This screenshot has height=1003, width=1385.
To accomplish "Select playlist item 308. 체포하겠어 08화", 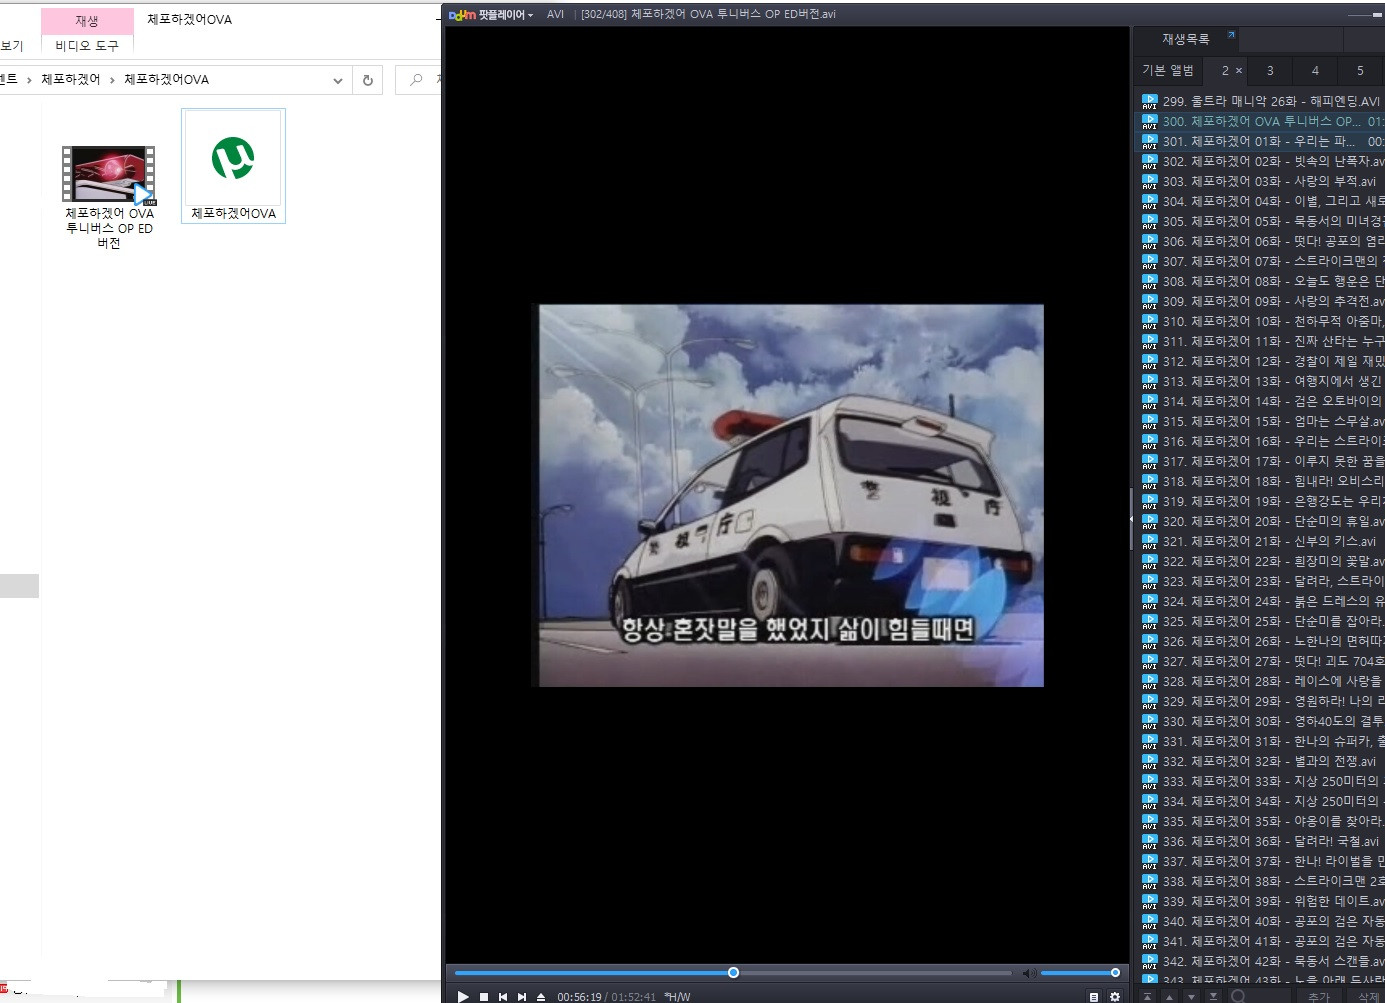I will (1262, 281).
